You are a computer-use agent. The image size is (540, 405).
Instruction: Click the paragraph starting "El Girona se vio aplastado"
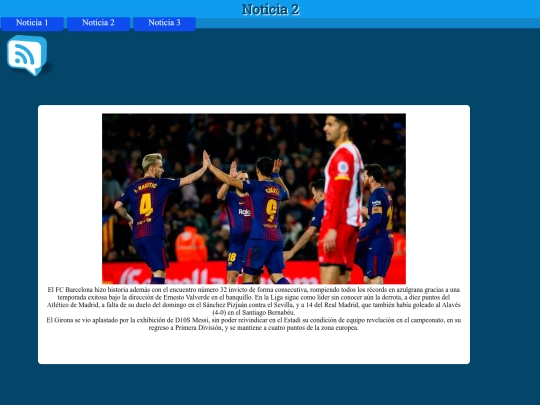tap(254, 324)
